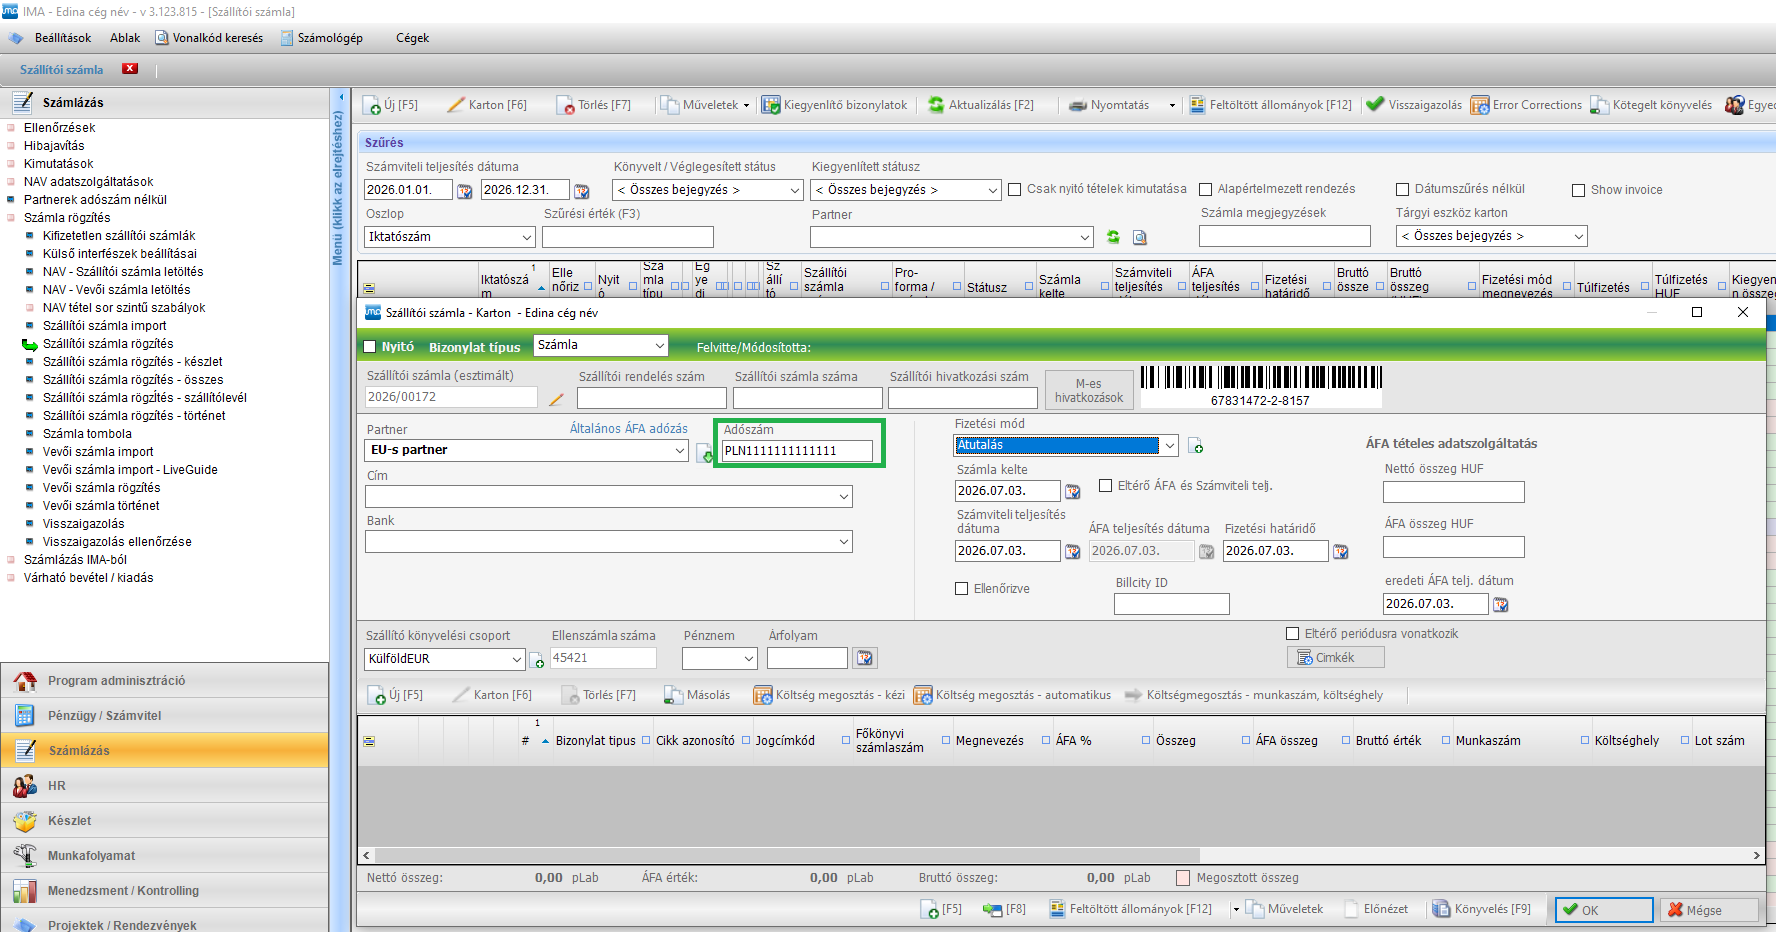Open calendar for Fizetési határidő date

(x=1341, y=551)
